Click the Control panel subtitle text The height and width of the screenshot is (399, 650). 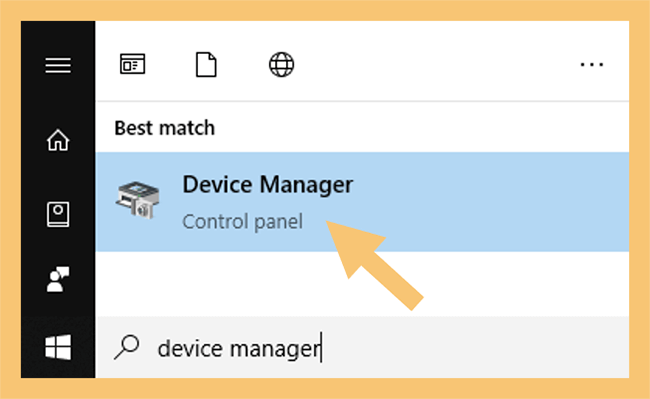tap(243, 222)
